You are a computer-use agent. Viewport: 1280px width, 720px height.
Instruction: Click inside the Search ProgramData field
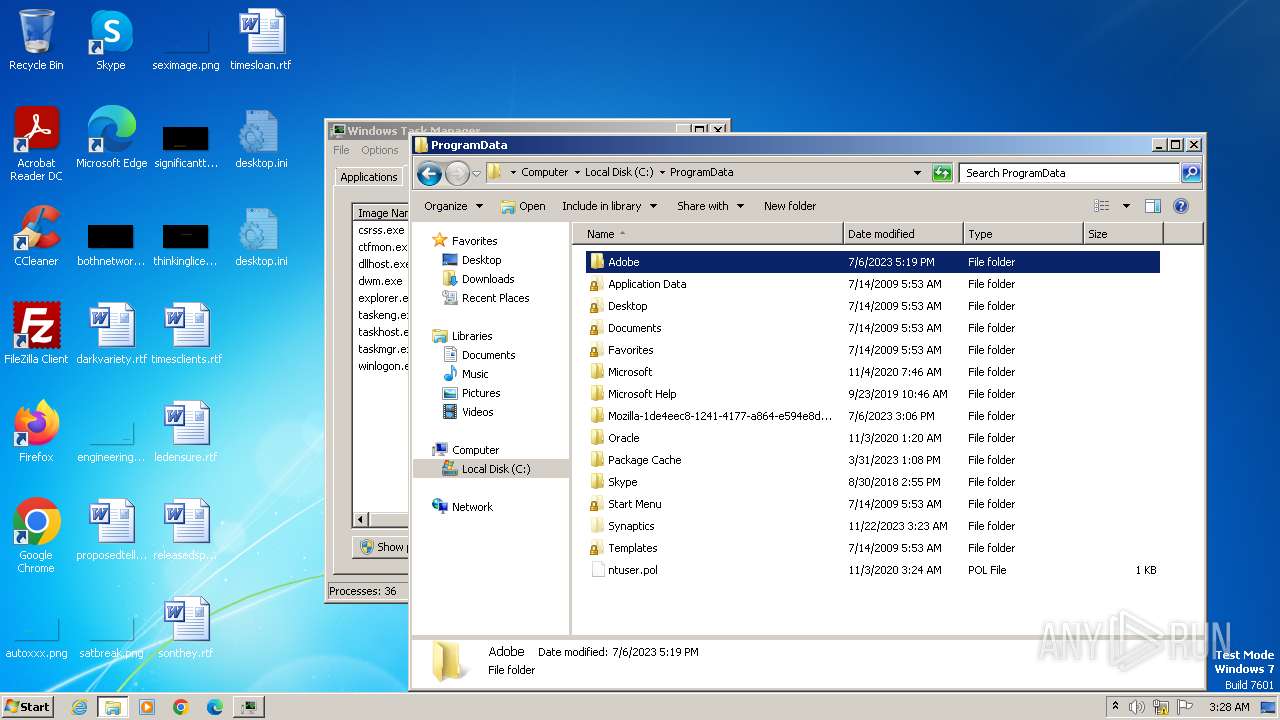tap(1069, 173)
